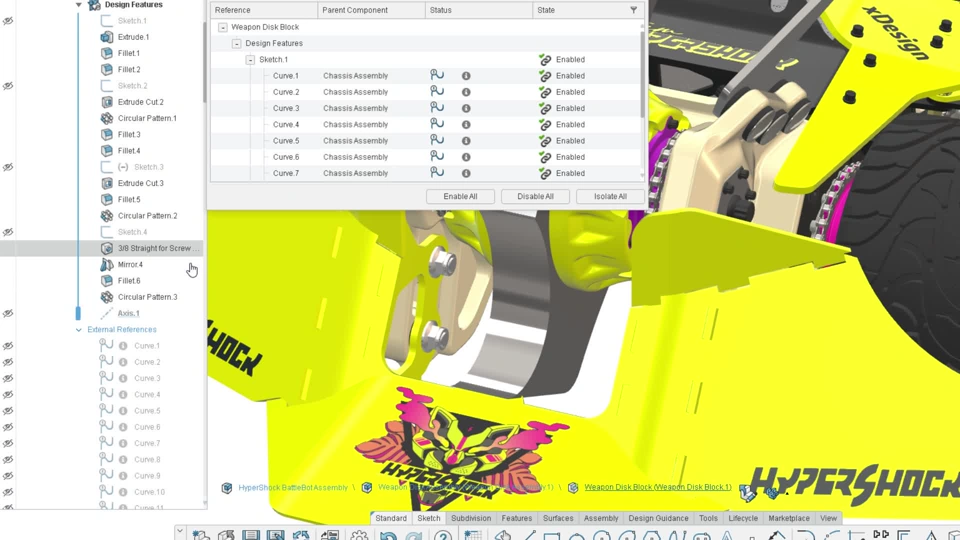Toggle visibility of Axis.1
Screen dimensions: 960x540
(8, 313)
